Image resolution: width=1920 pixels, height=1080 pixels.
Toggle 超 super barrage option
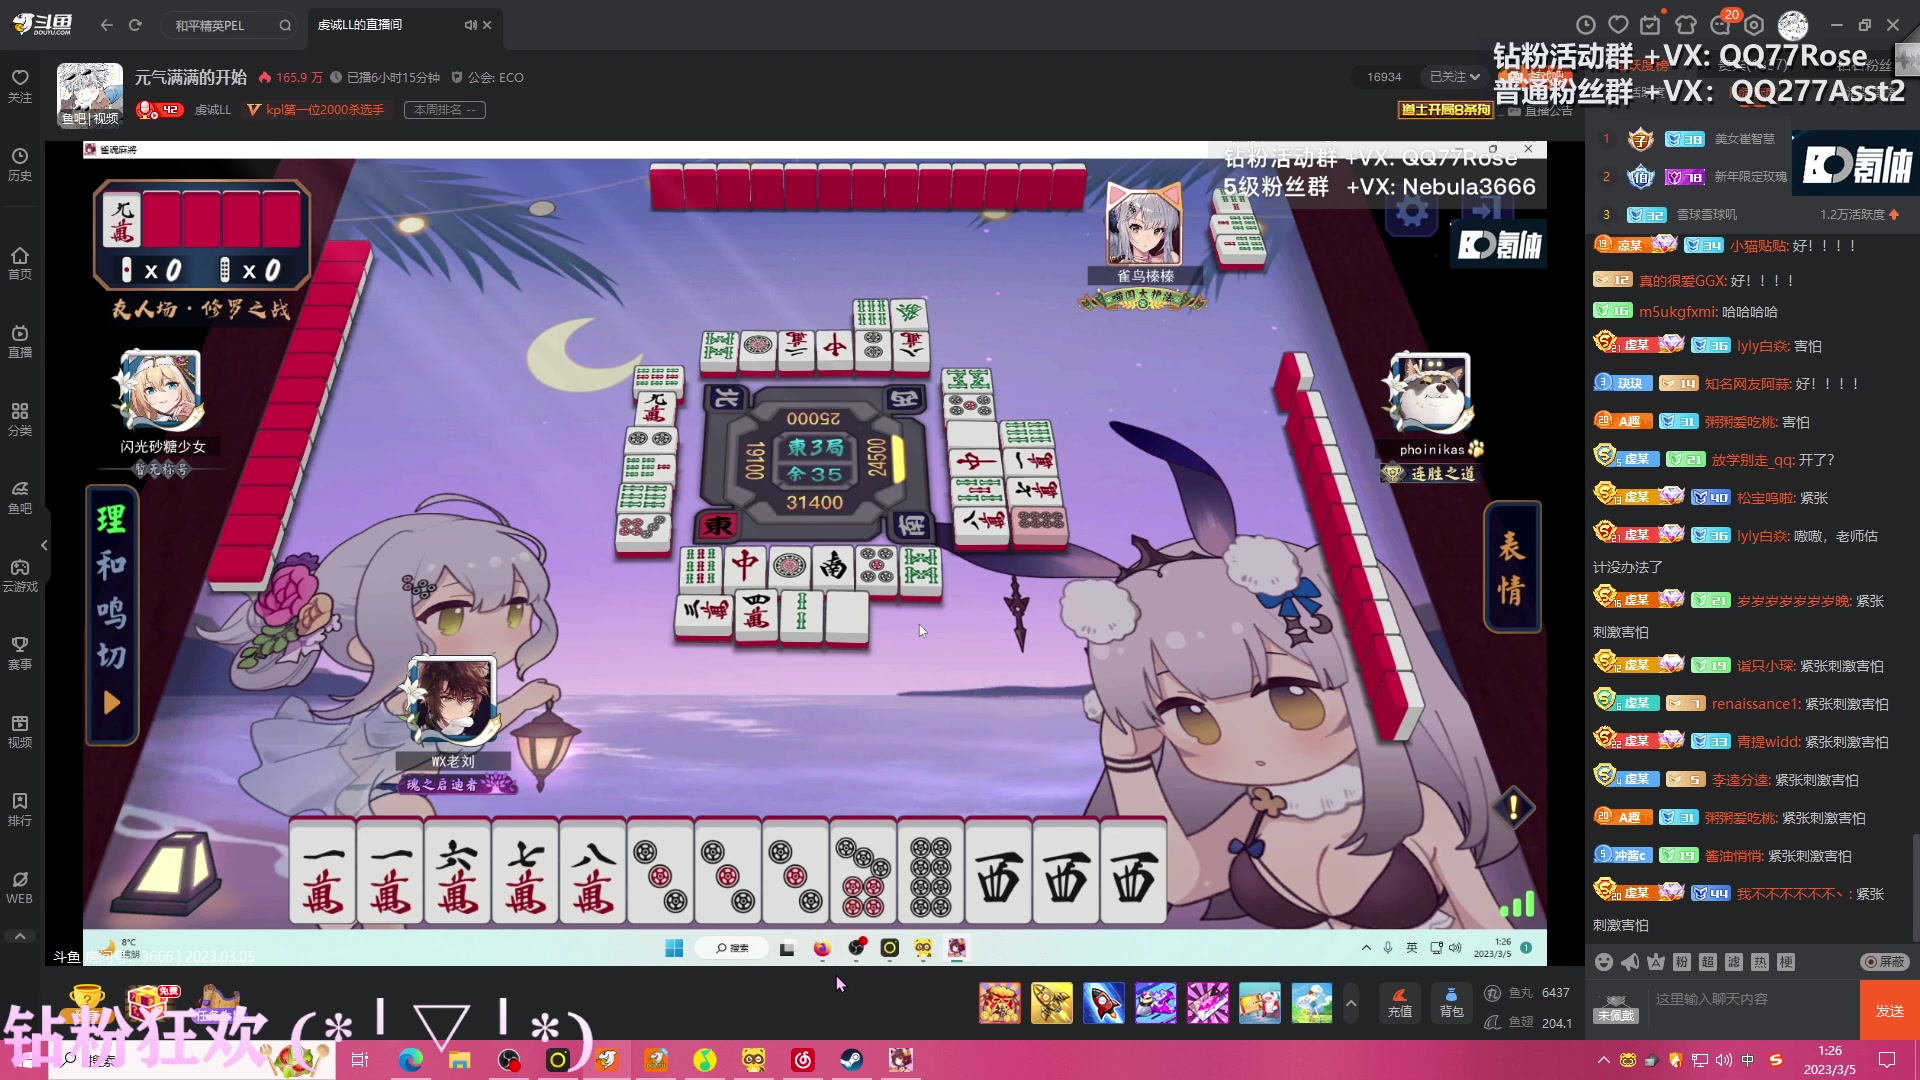tap(1708, 962)
